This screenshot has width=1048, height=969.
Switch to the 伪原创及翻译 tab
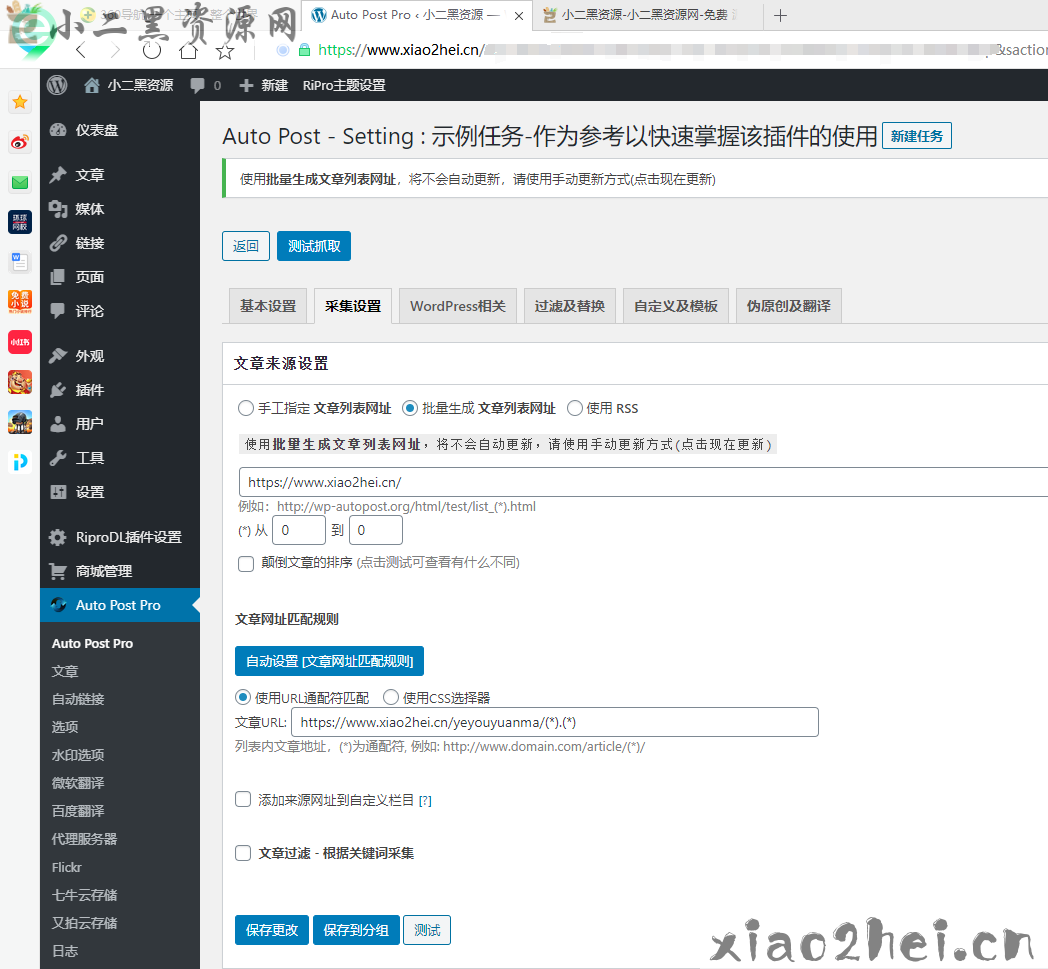(x=789, y=306)
